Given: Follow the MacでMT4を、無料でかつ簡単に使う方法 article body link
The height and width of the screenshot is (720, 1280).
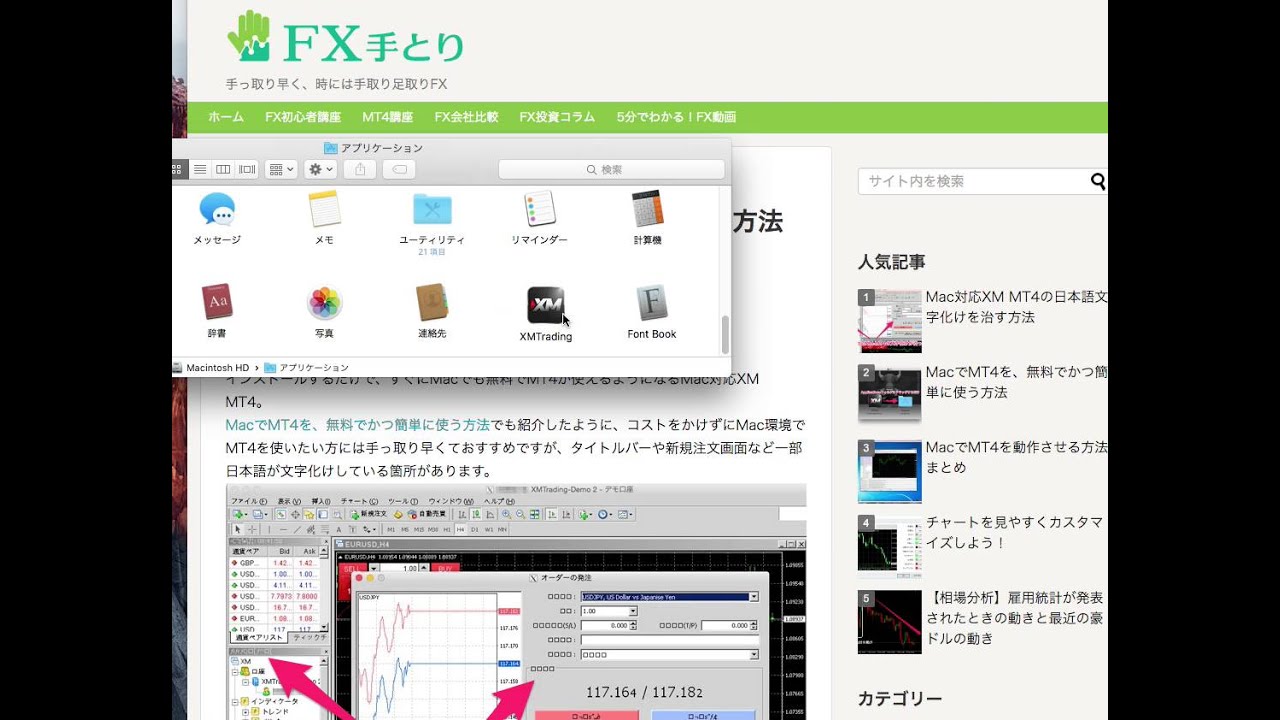Looking at the screenshot, I should coord(358,425).
